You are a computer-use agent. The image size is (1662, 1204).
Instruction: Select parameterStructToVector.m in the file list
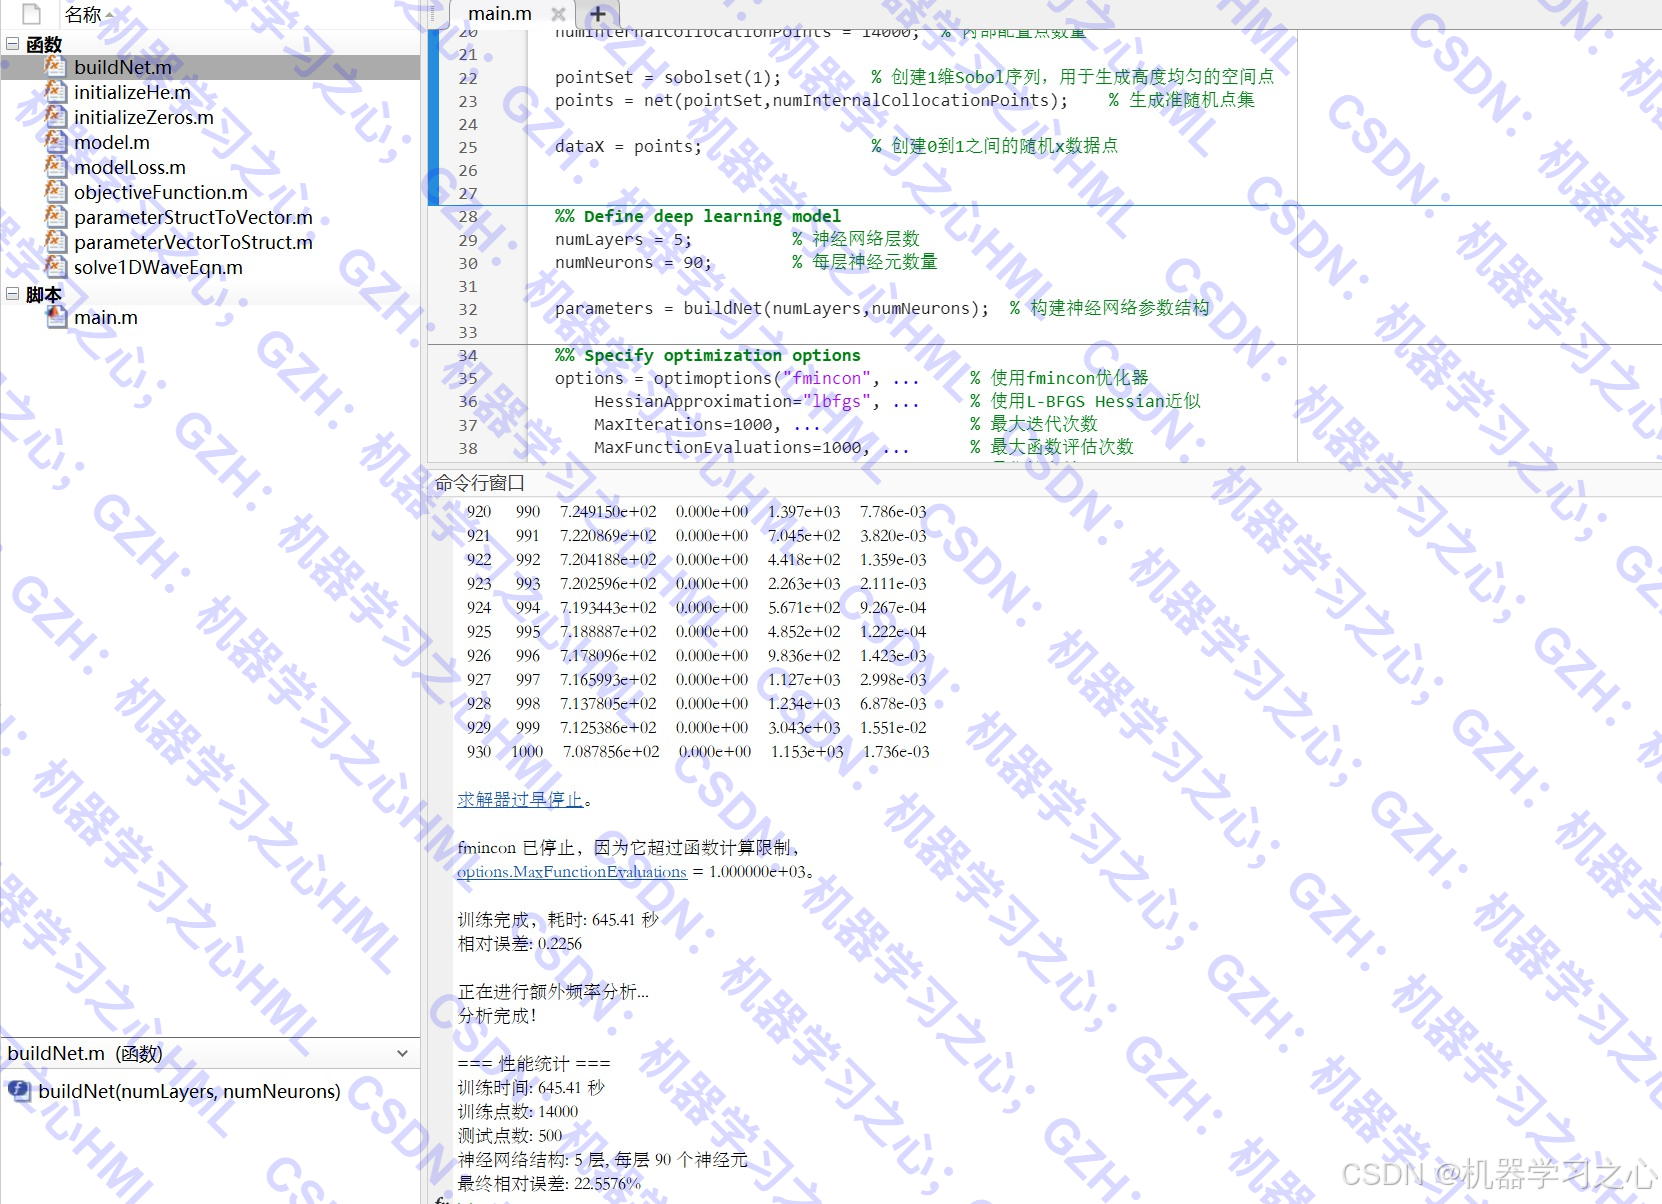tap(193, 217)
